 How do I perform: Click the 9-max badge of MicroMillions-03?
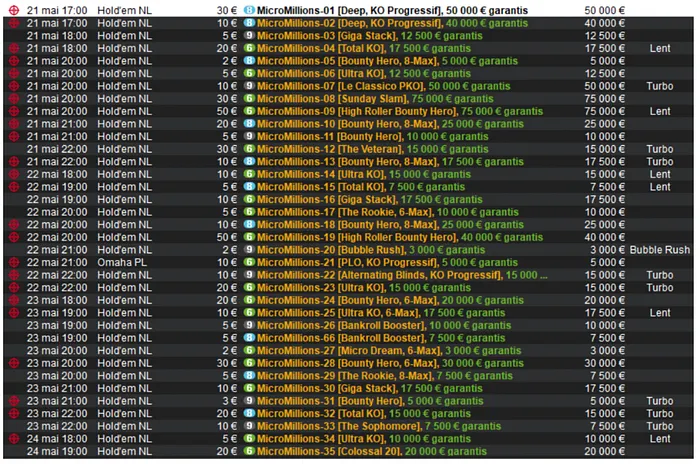(249, 35)
